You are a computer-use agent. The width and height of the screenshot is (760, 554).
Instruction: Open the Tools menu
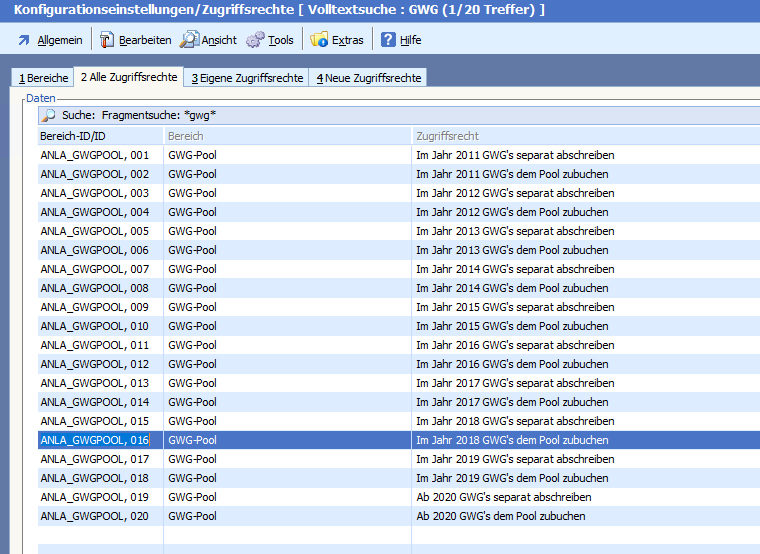280,40
